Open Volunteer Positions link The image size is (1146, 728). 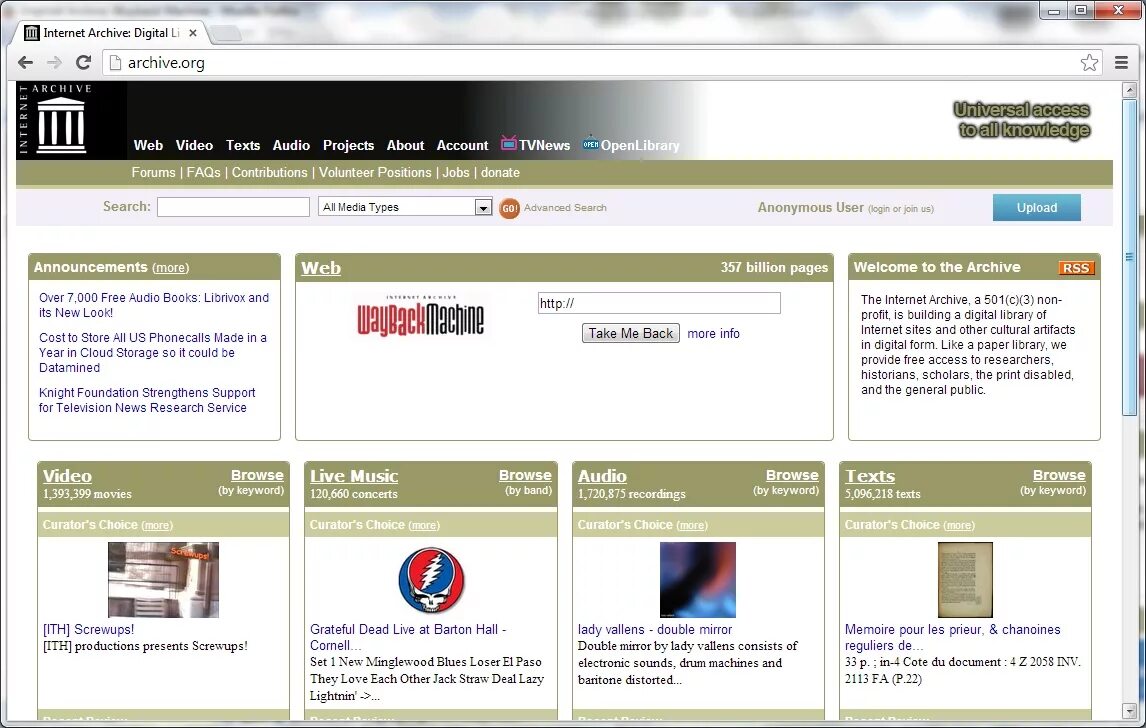point(375,172)
